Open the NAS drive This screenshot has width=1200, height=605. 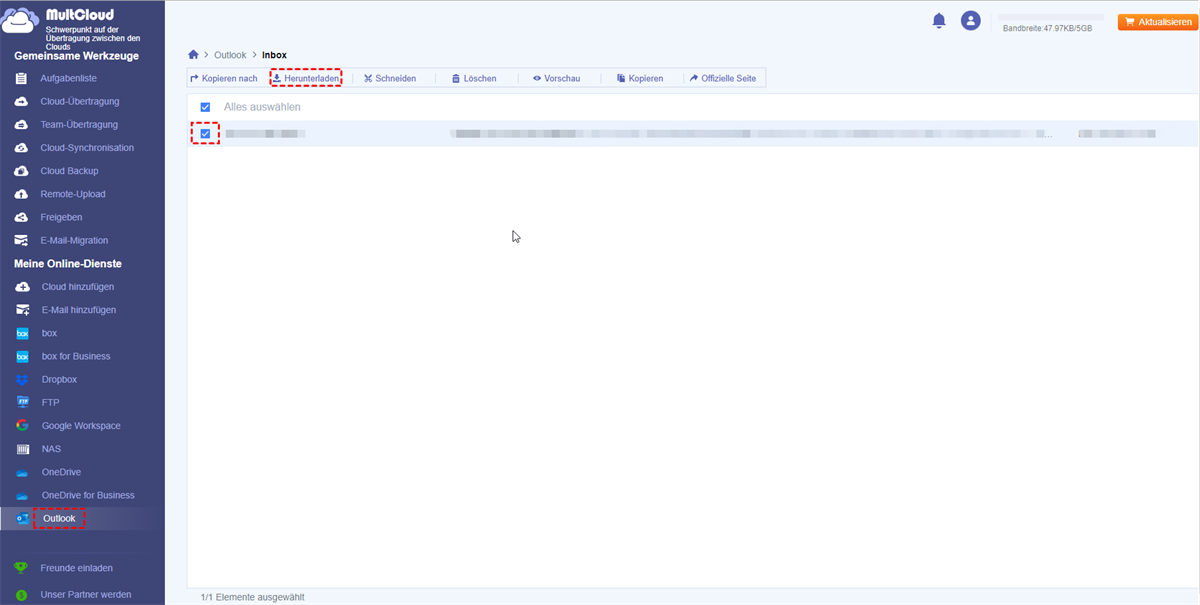(x=51, y=449)
